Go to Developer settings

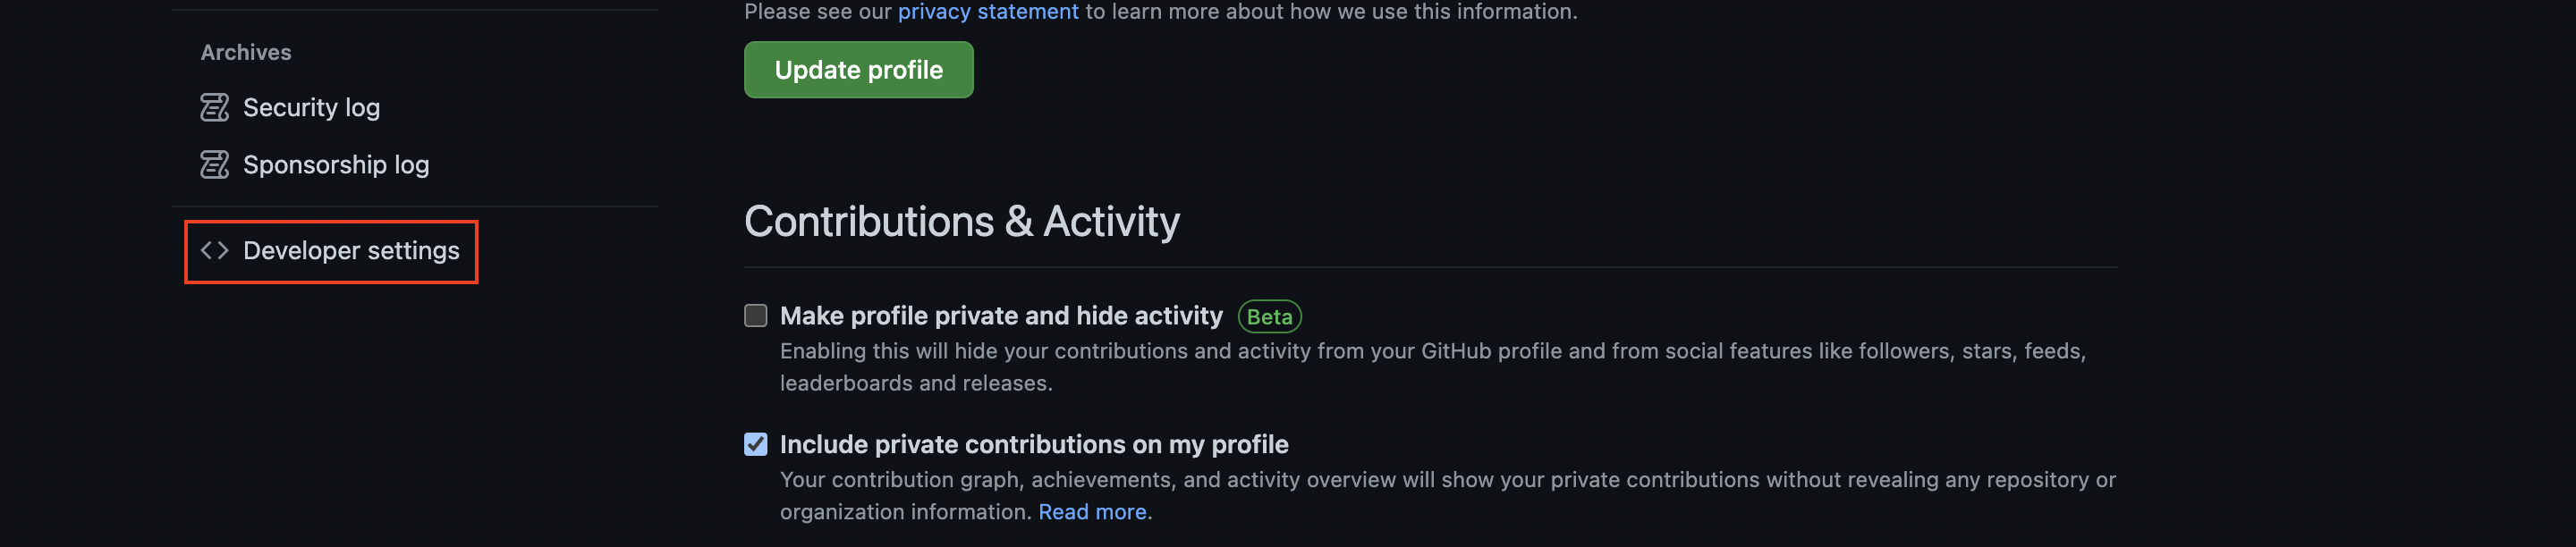(351, 250)
